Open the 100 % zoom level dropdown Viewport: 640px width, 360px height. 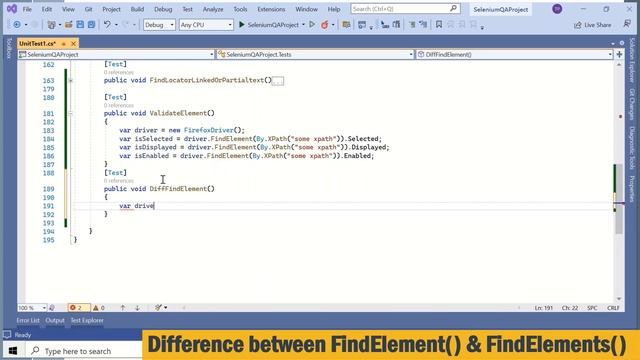tap(32, 308)
